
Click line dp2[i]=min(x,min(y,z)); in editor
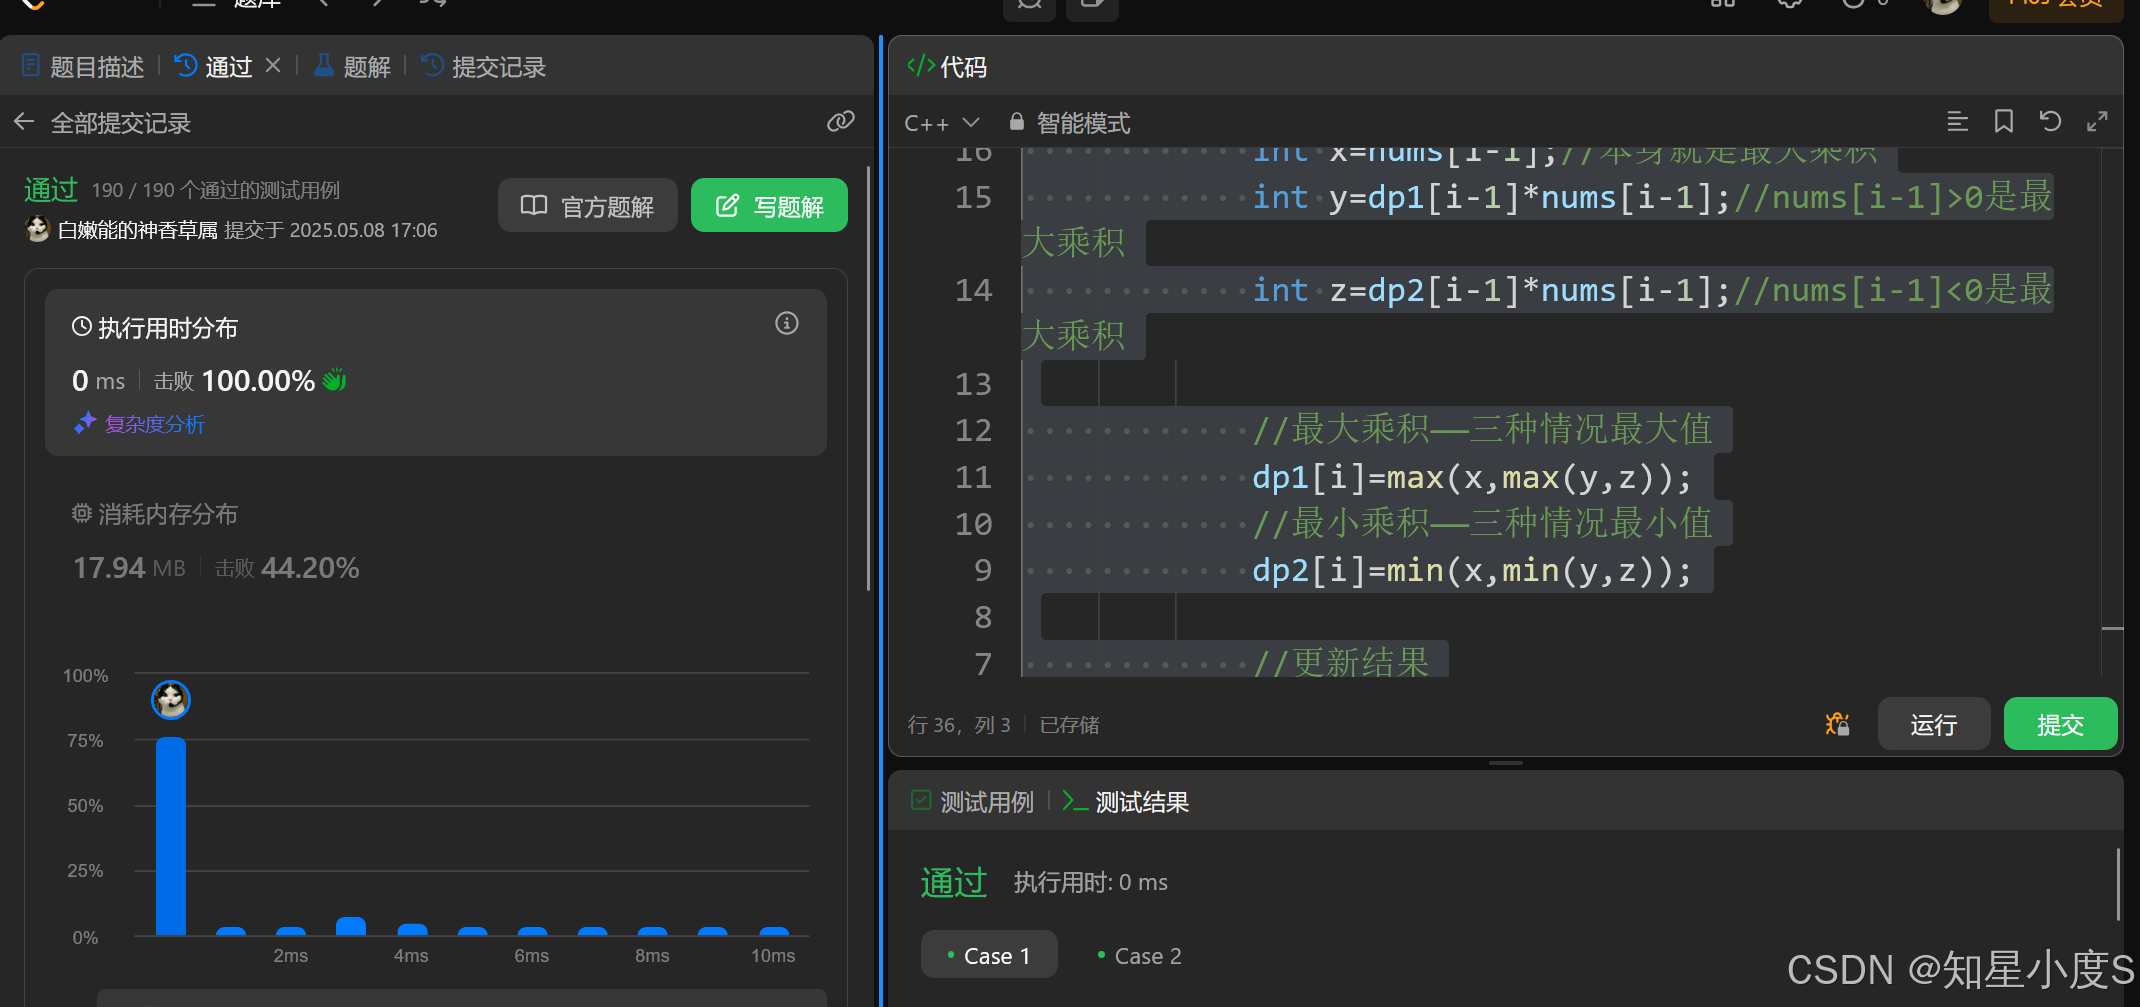1471,571
